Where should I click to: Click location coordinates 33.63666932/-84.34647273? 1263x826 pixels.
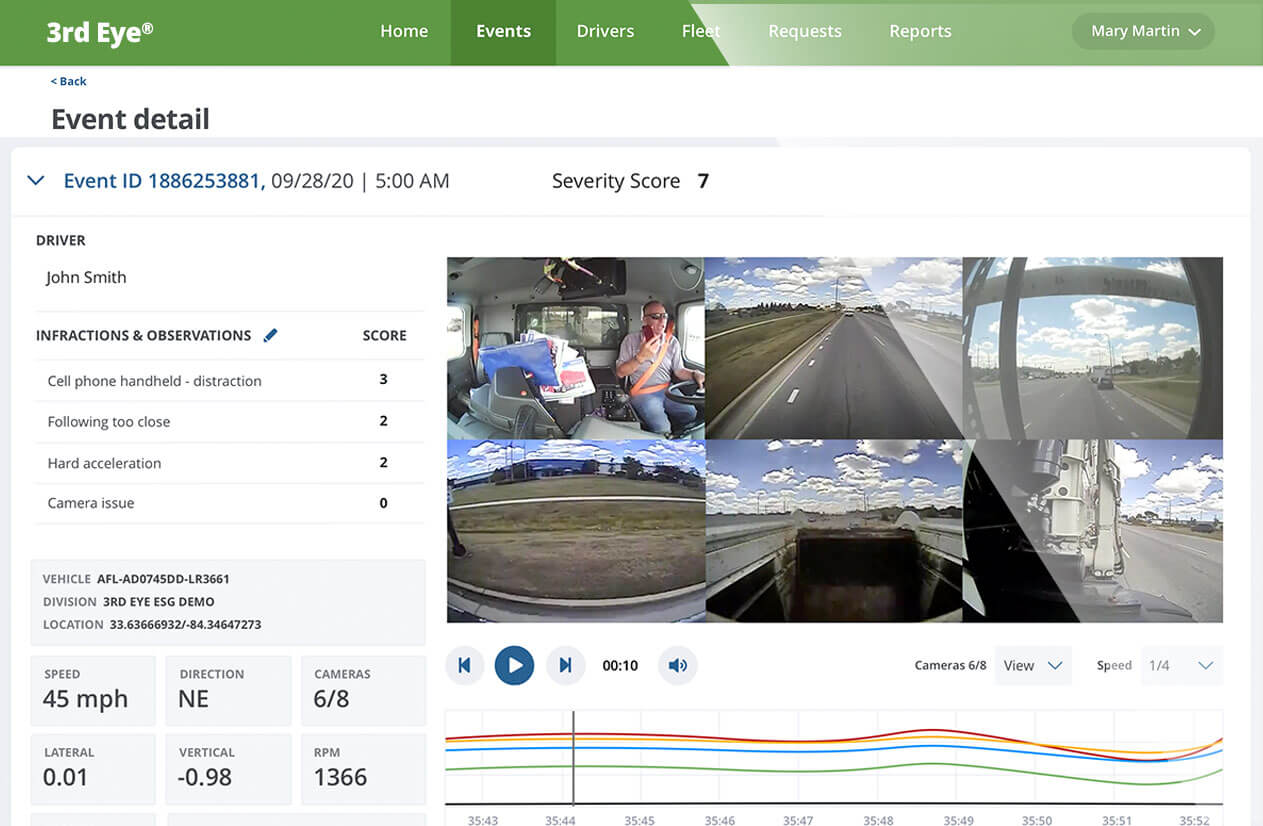(185, 625)
